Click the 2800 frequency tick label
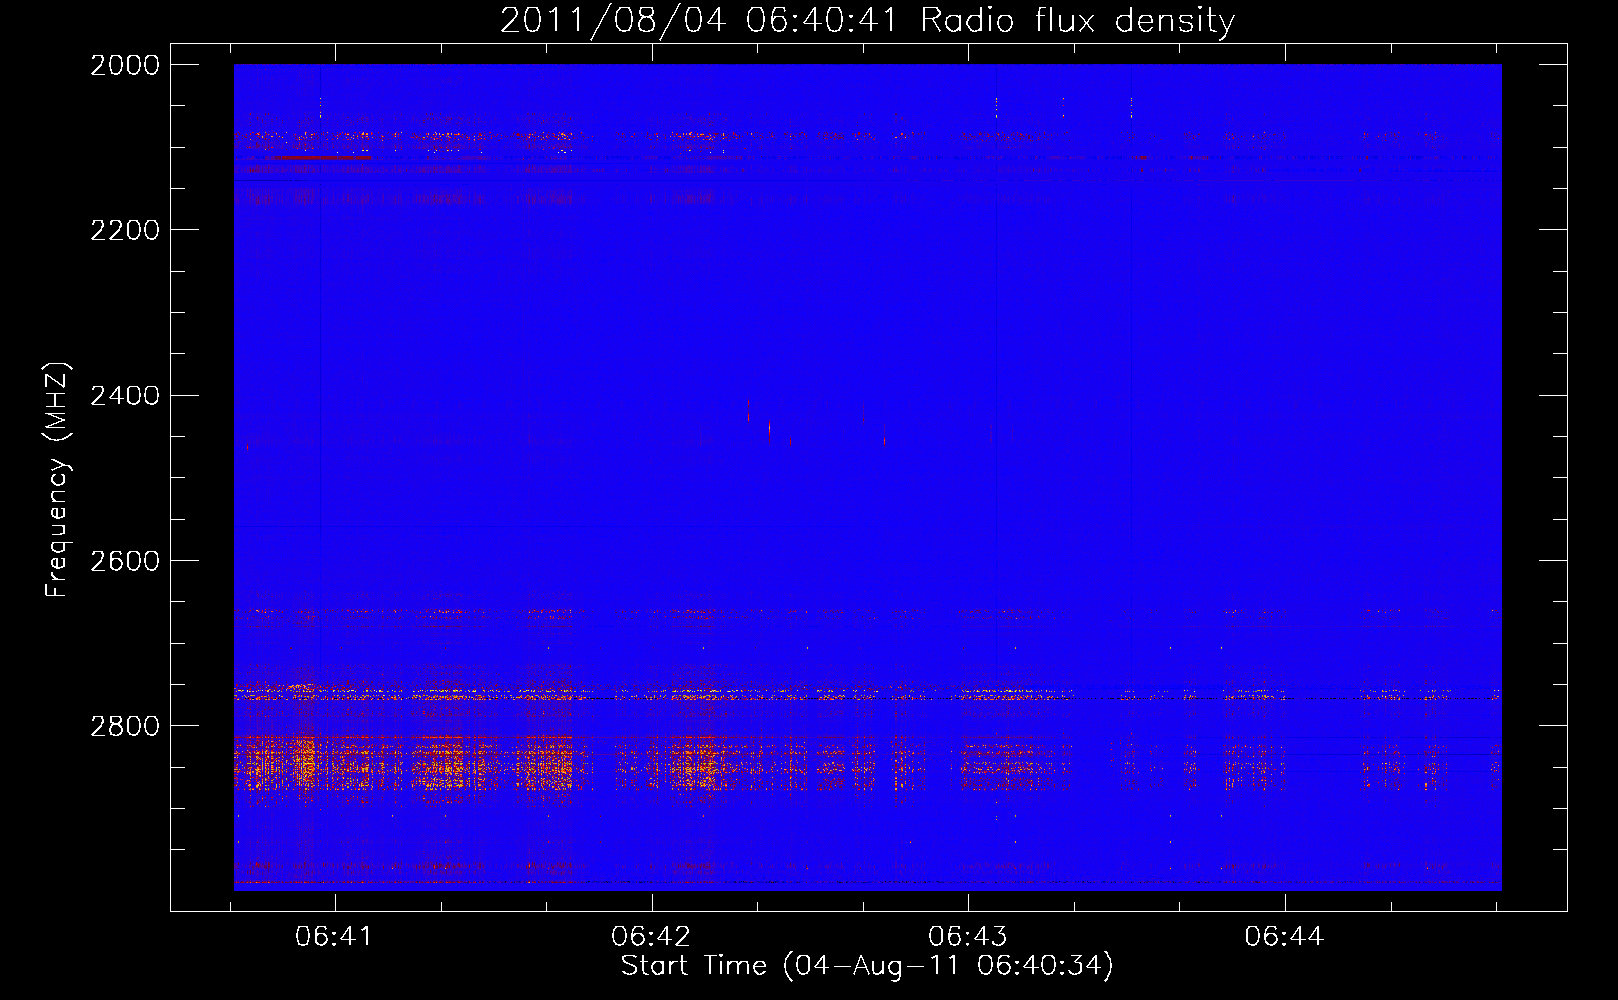This screenshot has height=1000, width=1618. pyautogui.click(x=125, y=726)
